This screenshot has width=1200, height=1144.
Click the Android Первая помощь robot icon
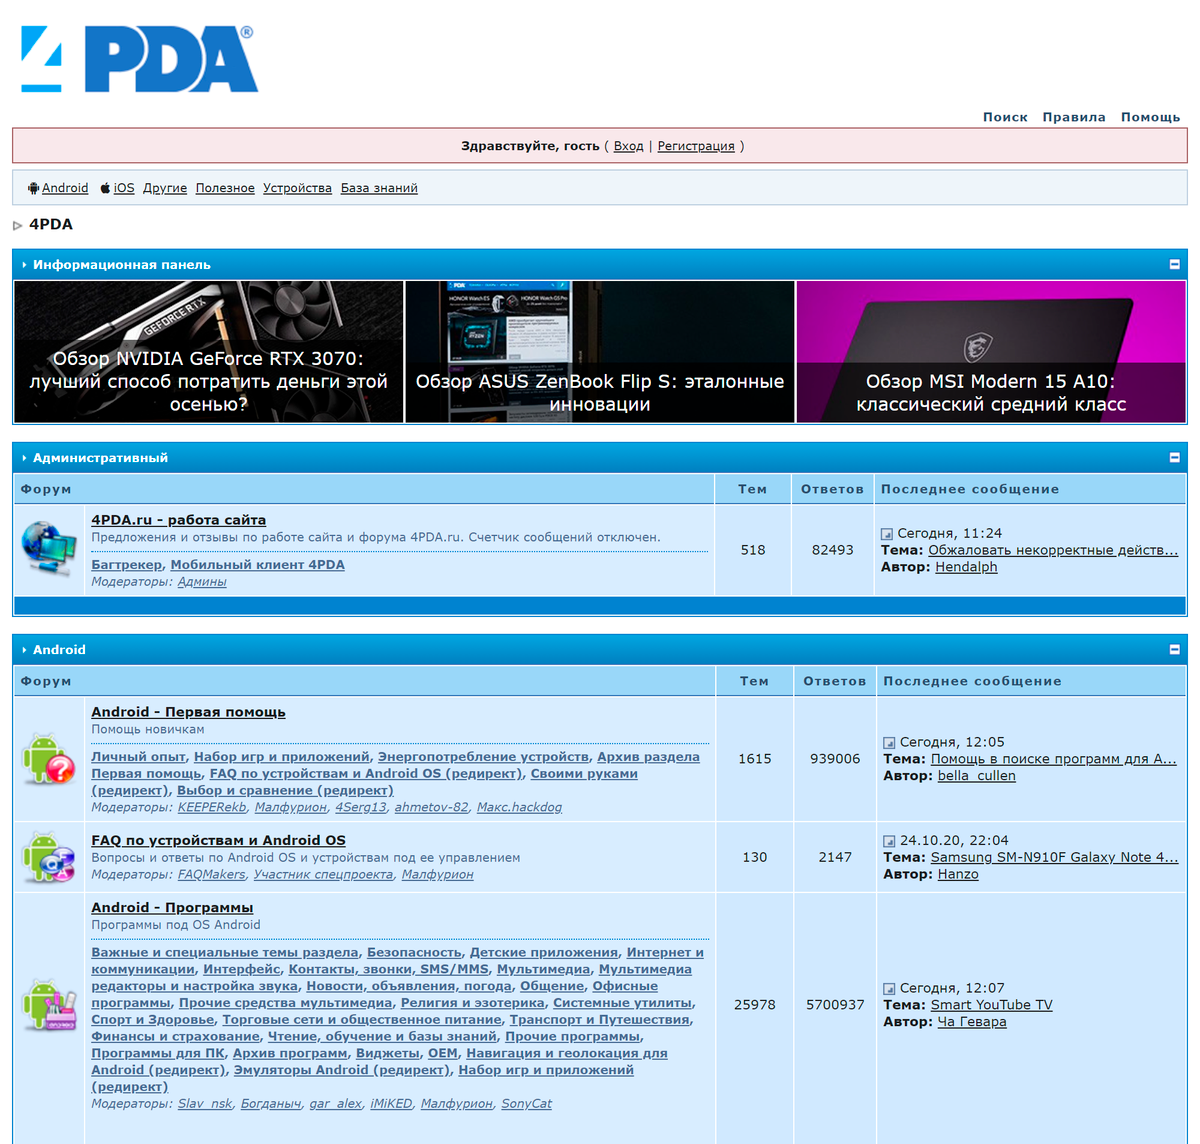point(49,758)
